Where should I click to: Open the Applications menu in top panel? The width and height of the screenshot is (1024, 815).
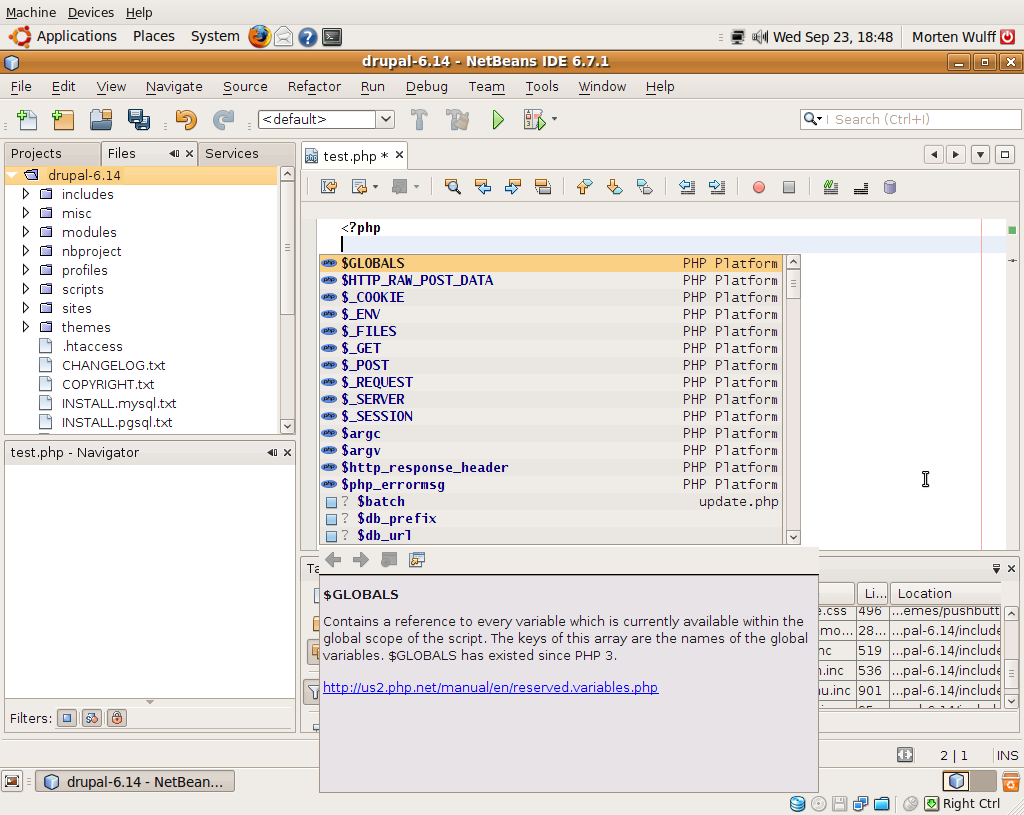[x=76, y=37]
